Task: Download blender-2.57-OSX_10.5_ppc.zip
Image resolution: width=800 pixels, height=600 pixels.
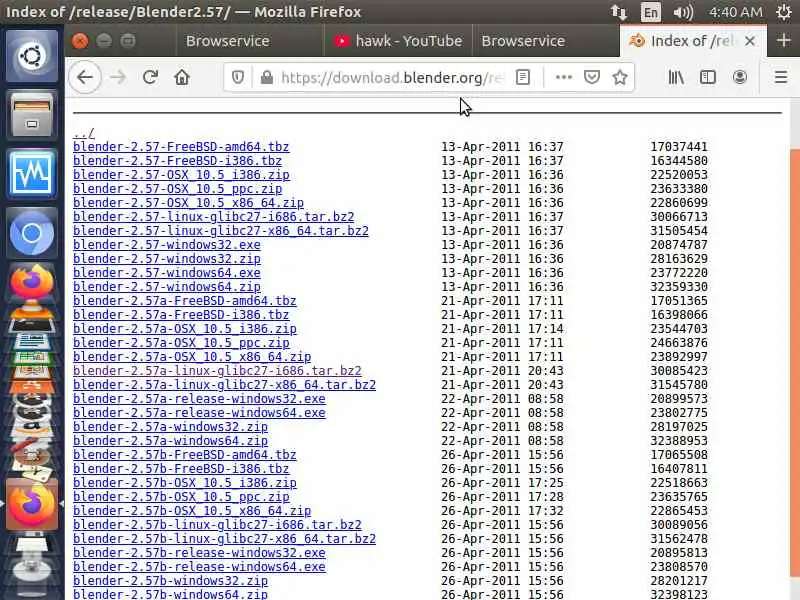Action: click(x=178, y=189)
